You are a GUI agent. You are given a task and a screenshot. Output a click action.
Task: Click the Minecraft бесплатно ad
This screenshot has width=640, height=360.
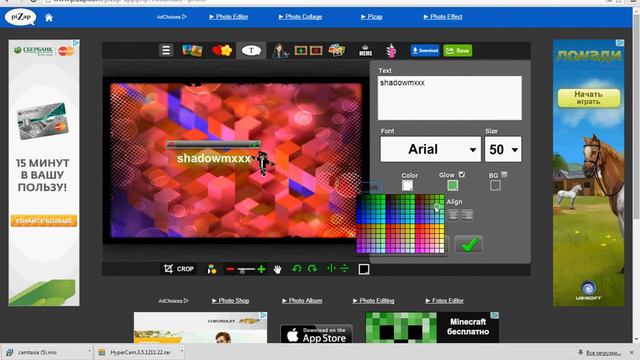point(432,327)
